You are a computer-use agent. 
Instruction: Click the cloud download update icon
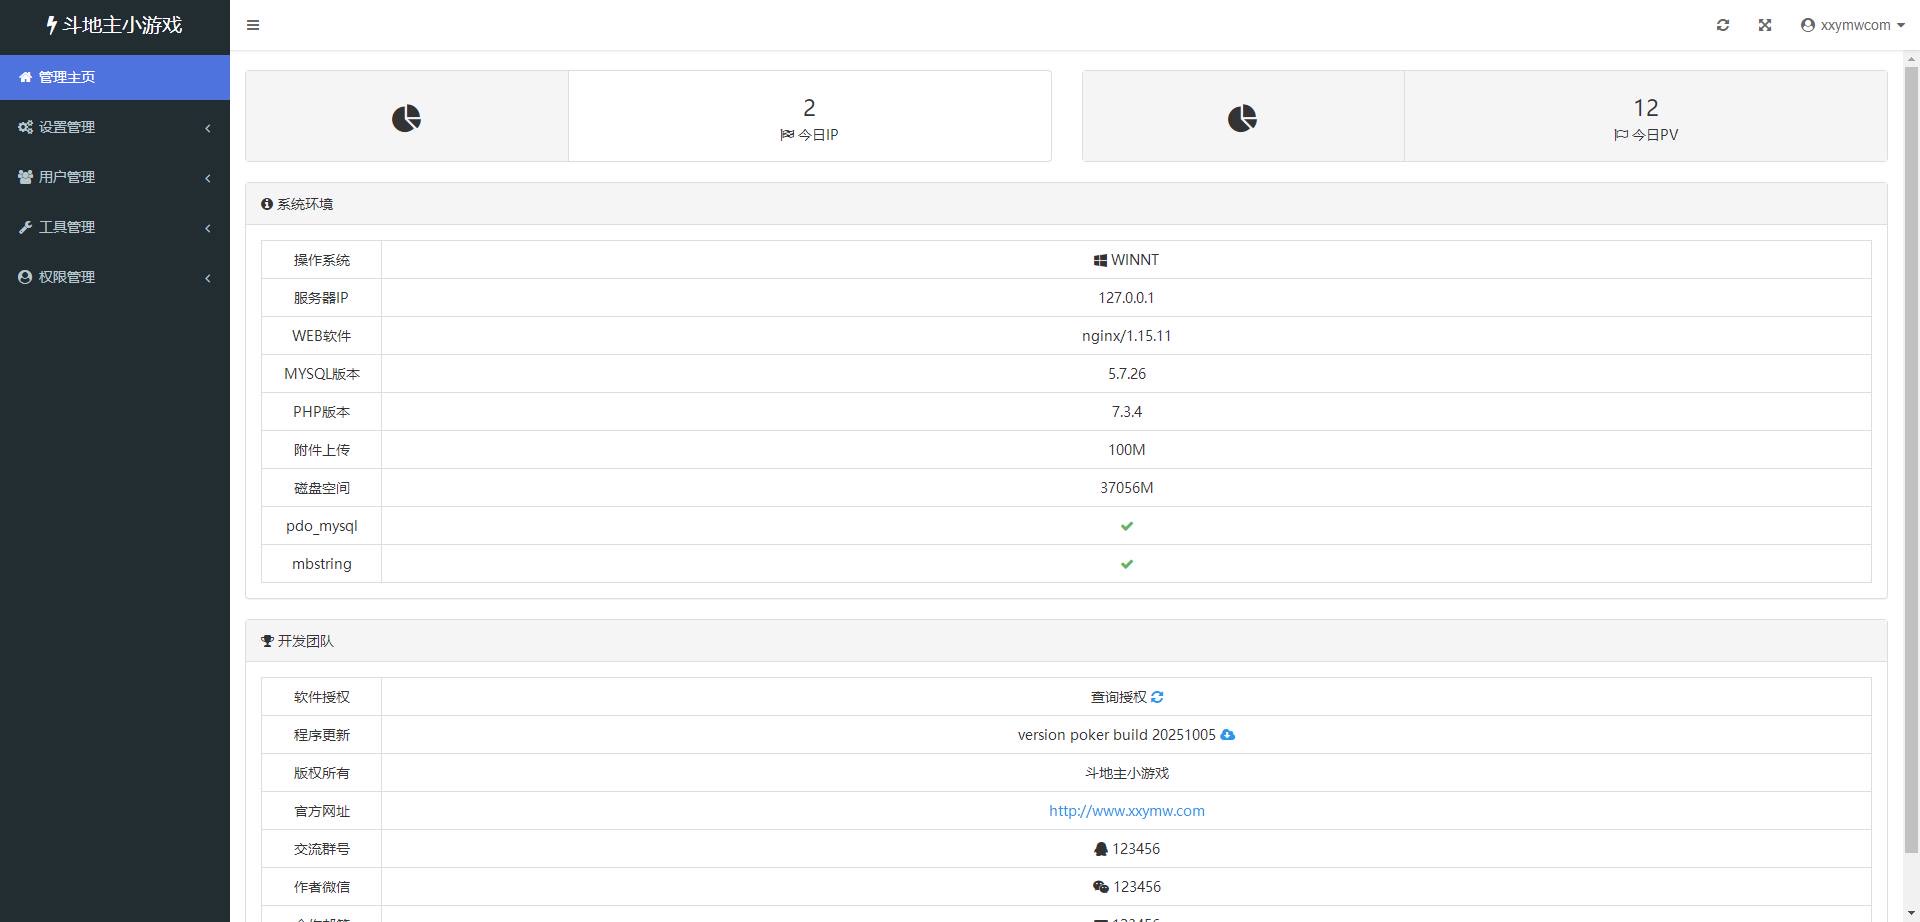(1228, 735)
